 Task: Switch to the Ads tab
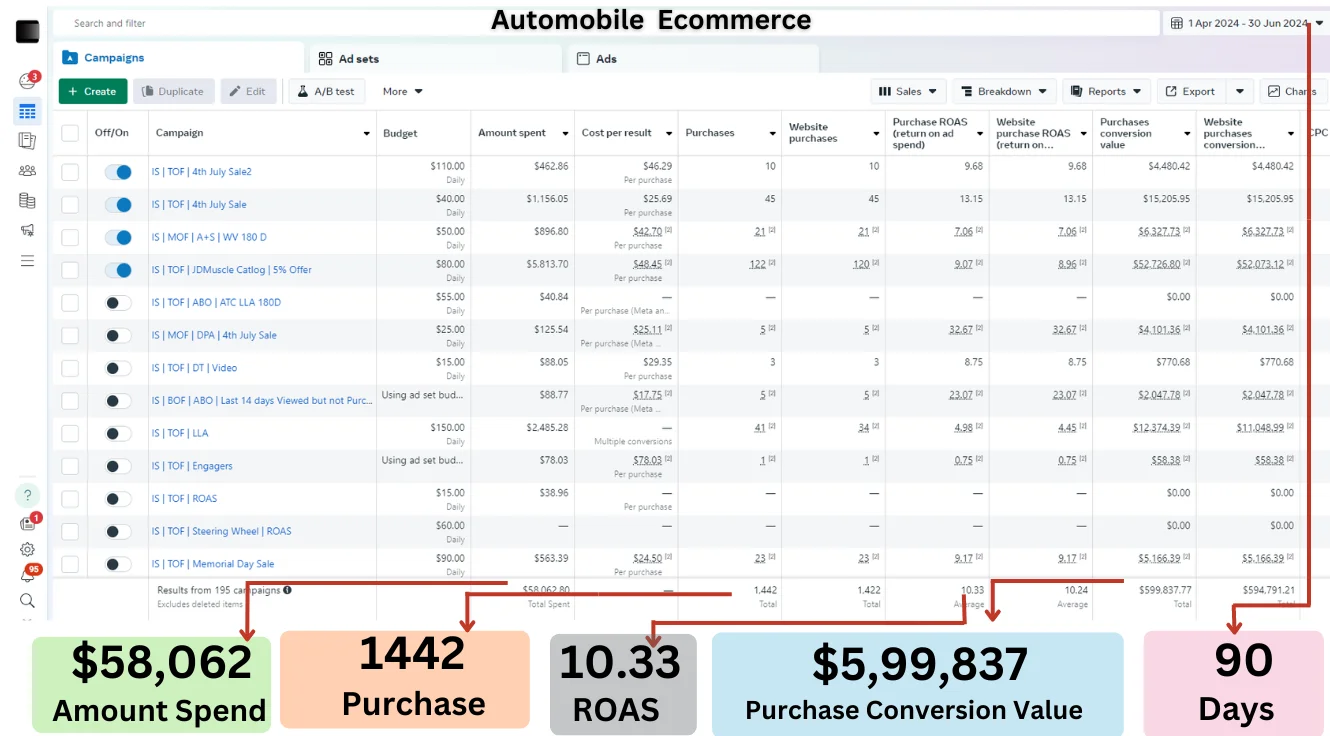click(x=692, y=59)
